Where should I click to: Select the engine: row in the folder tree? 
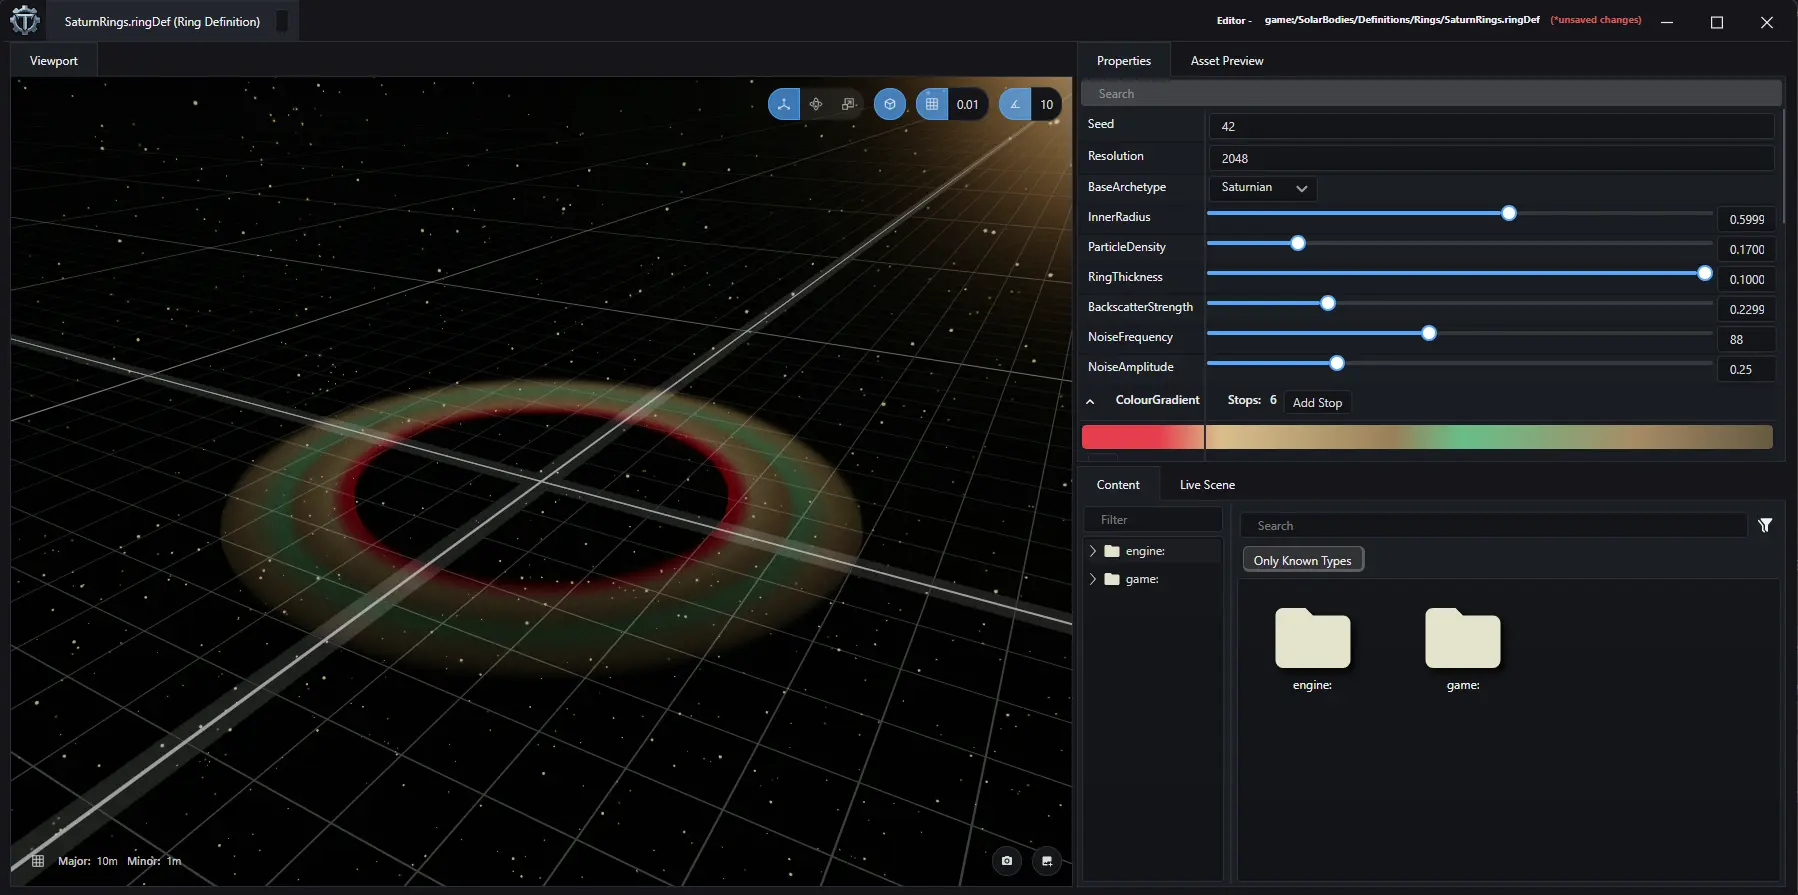coord(1153,551)
